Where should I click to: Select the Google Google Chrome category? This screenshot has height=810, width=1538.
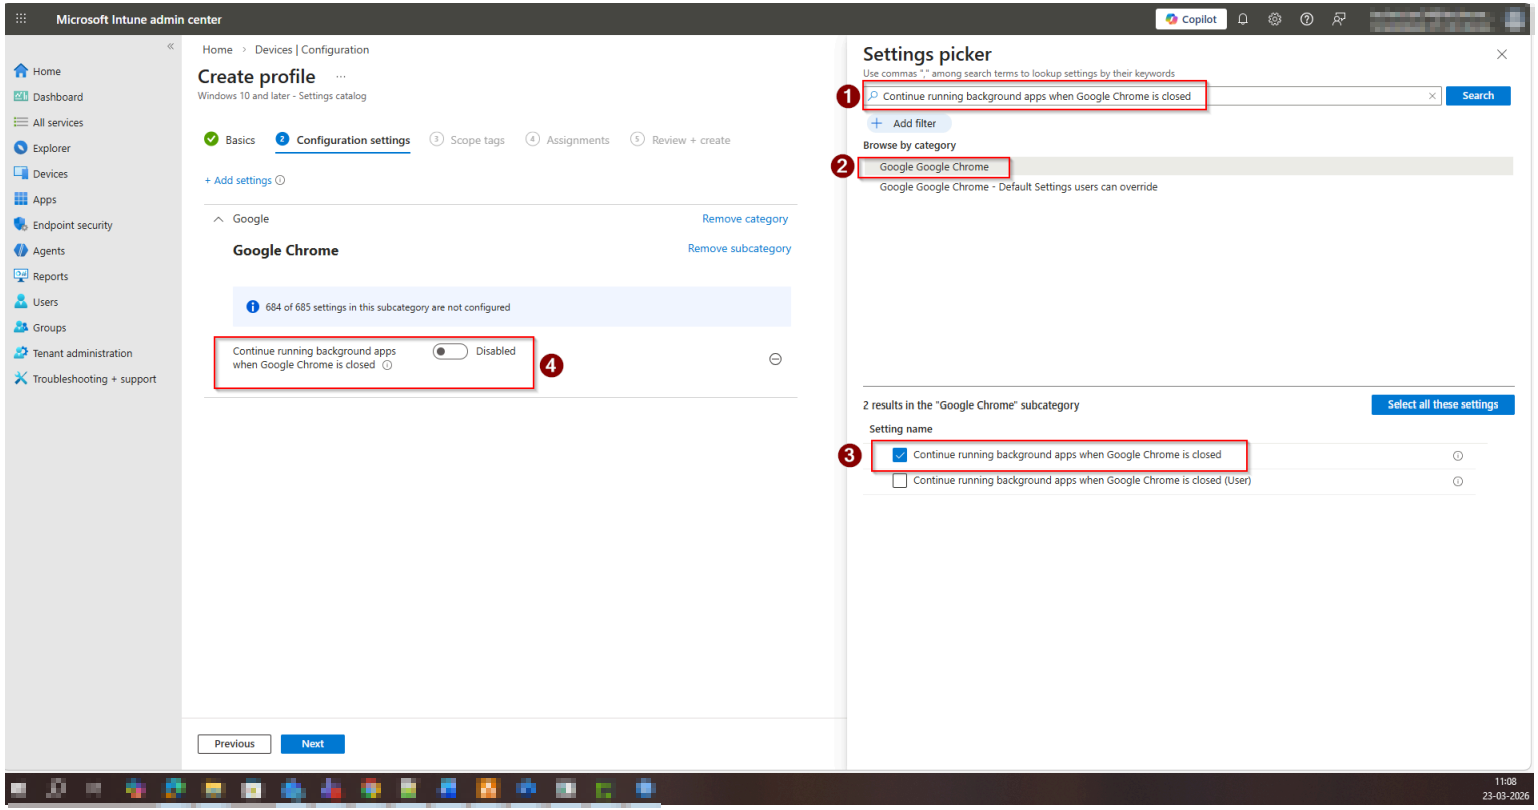(1188, 167)
